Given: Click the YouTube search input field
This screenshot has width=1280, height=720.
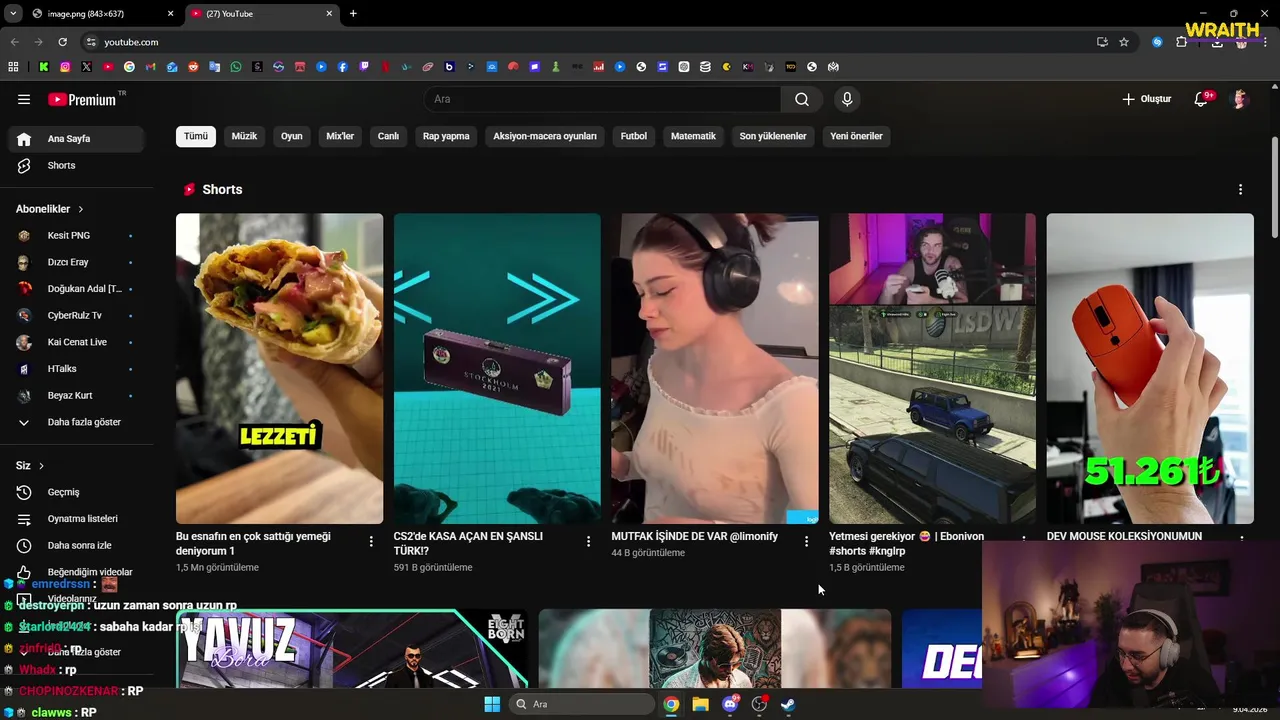Looking at the screenshot, I should [603, 99].
